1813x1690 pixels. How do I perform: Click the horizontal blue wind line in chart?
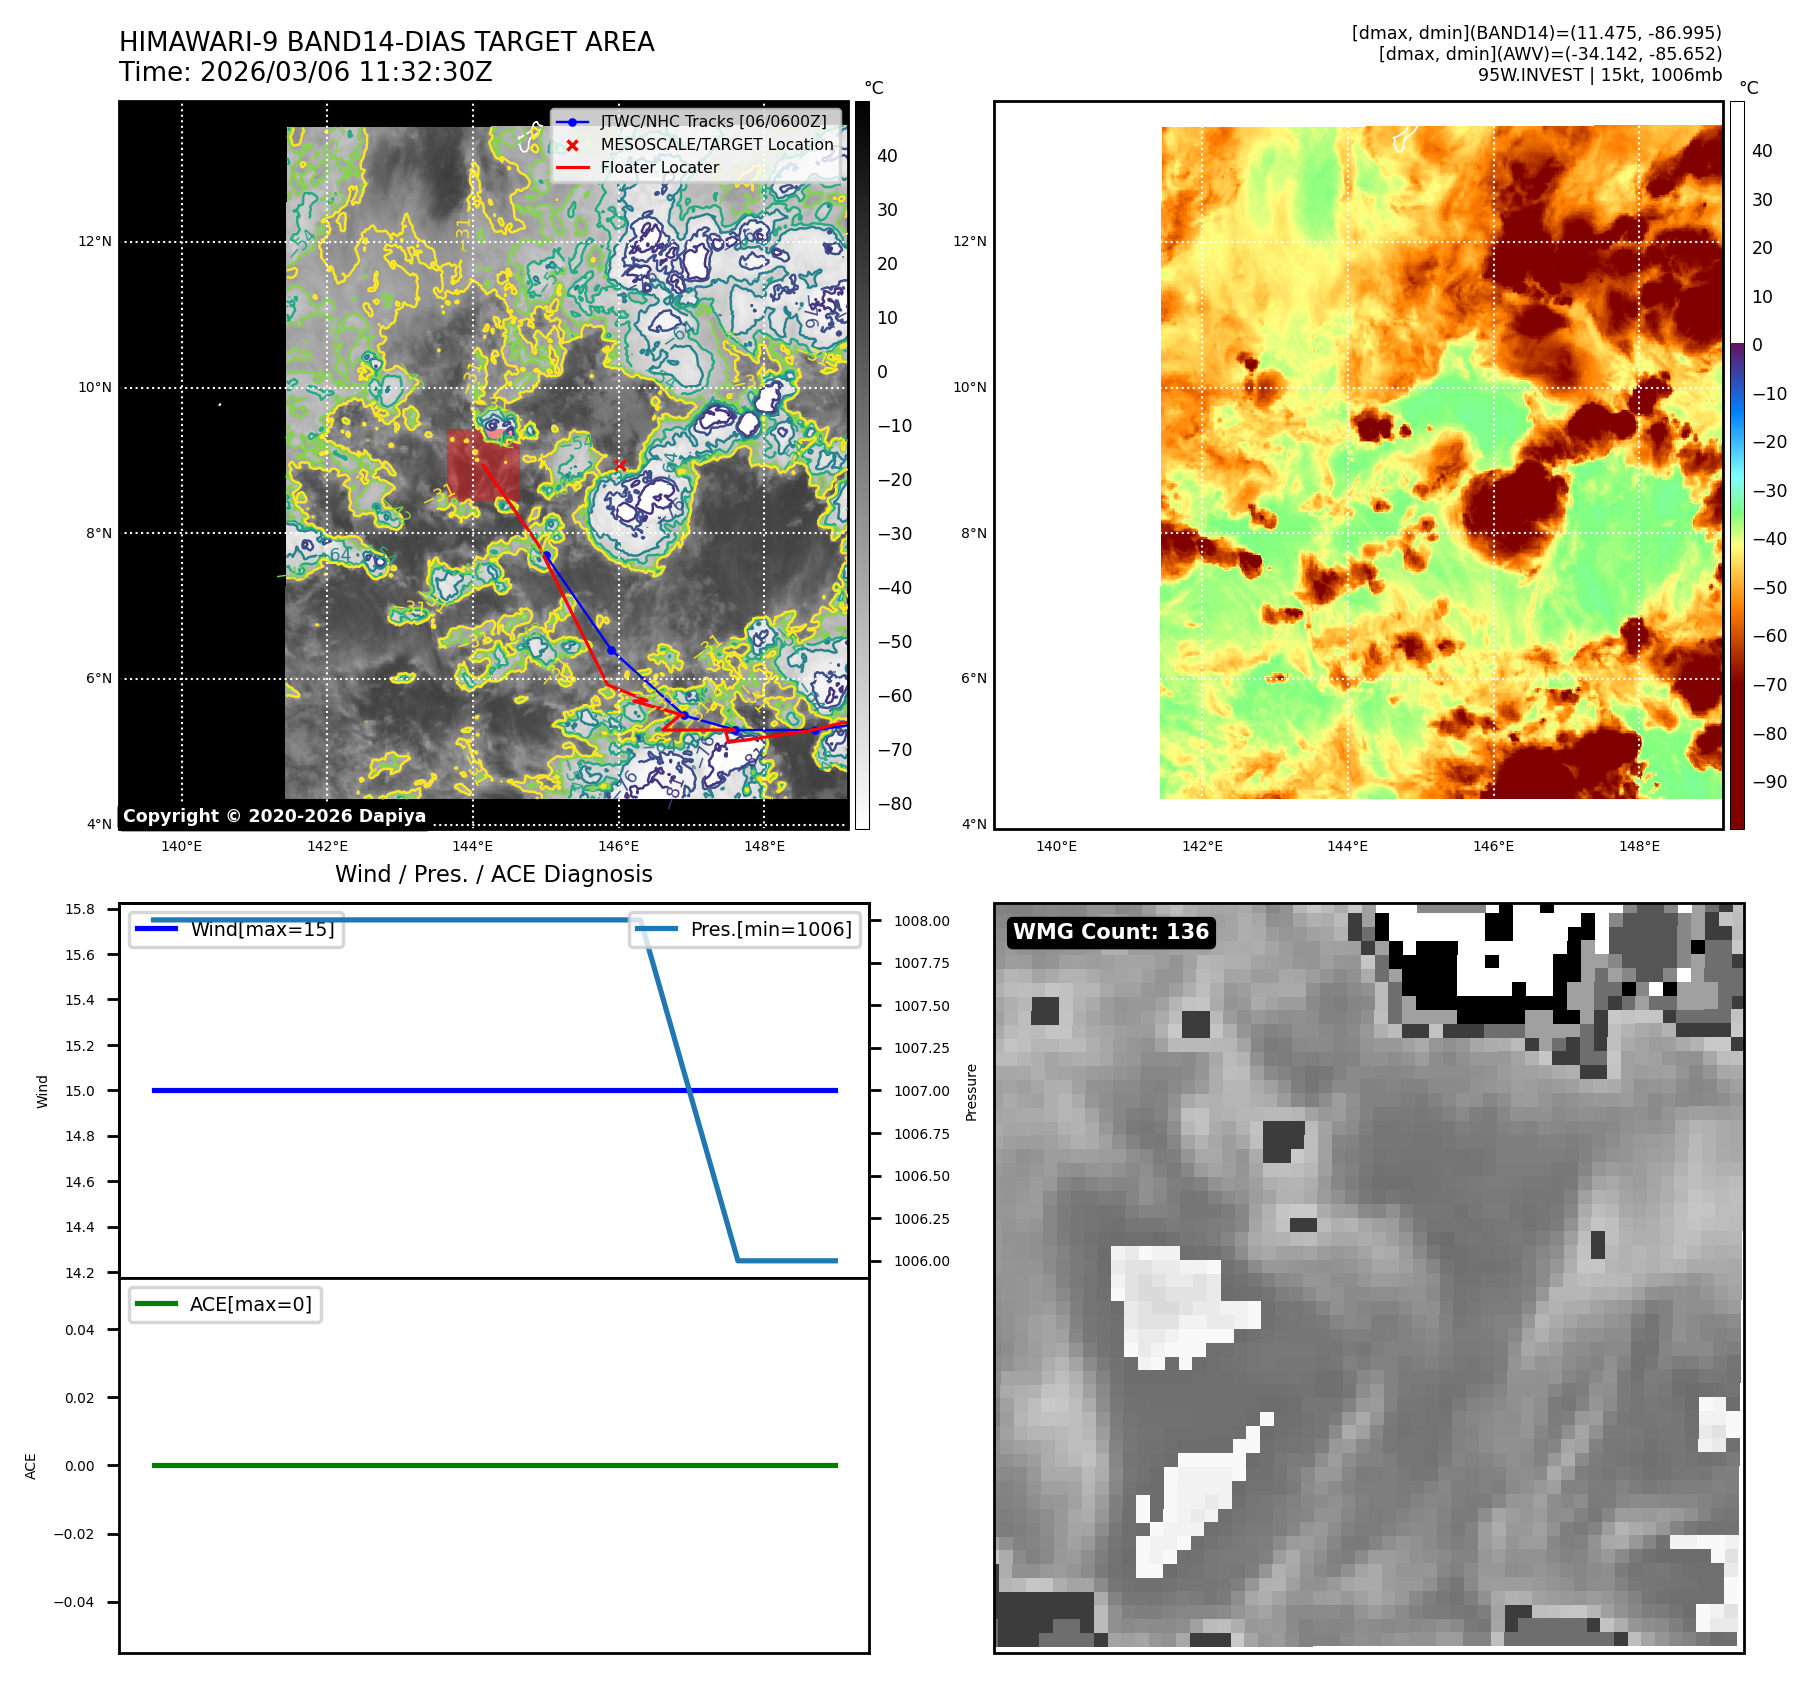tap(494, 1090)
